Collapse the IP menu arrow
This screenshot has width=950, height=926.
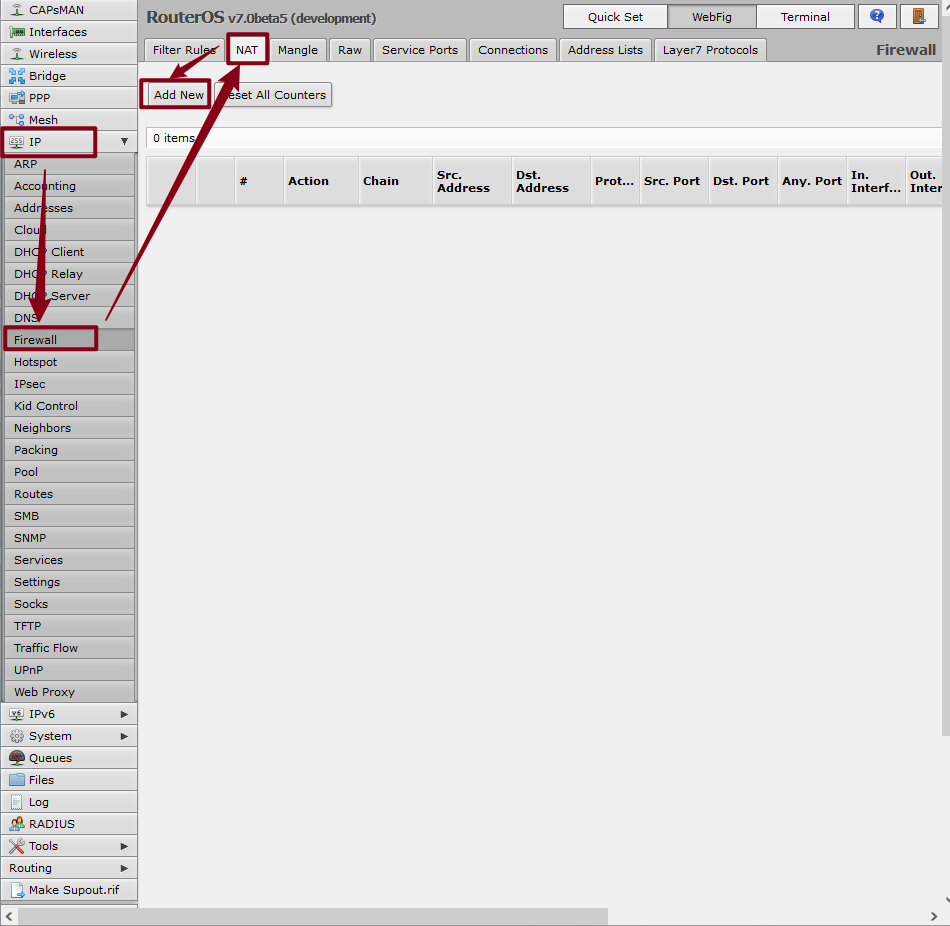pos(124,142)
